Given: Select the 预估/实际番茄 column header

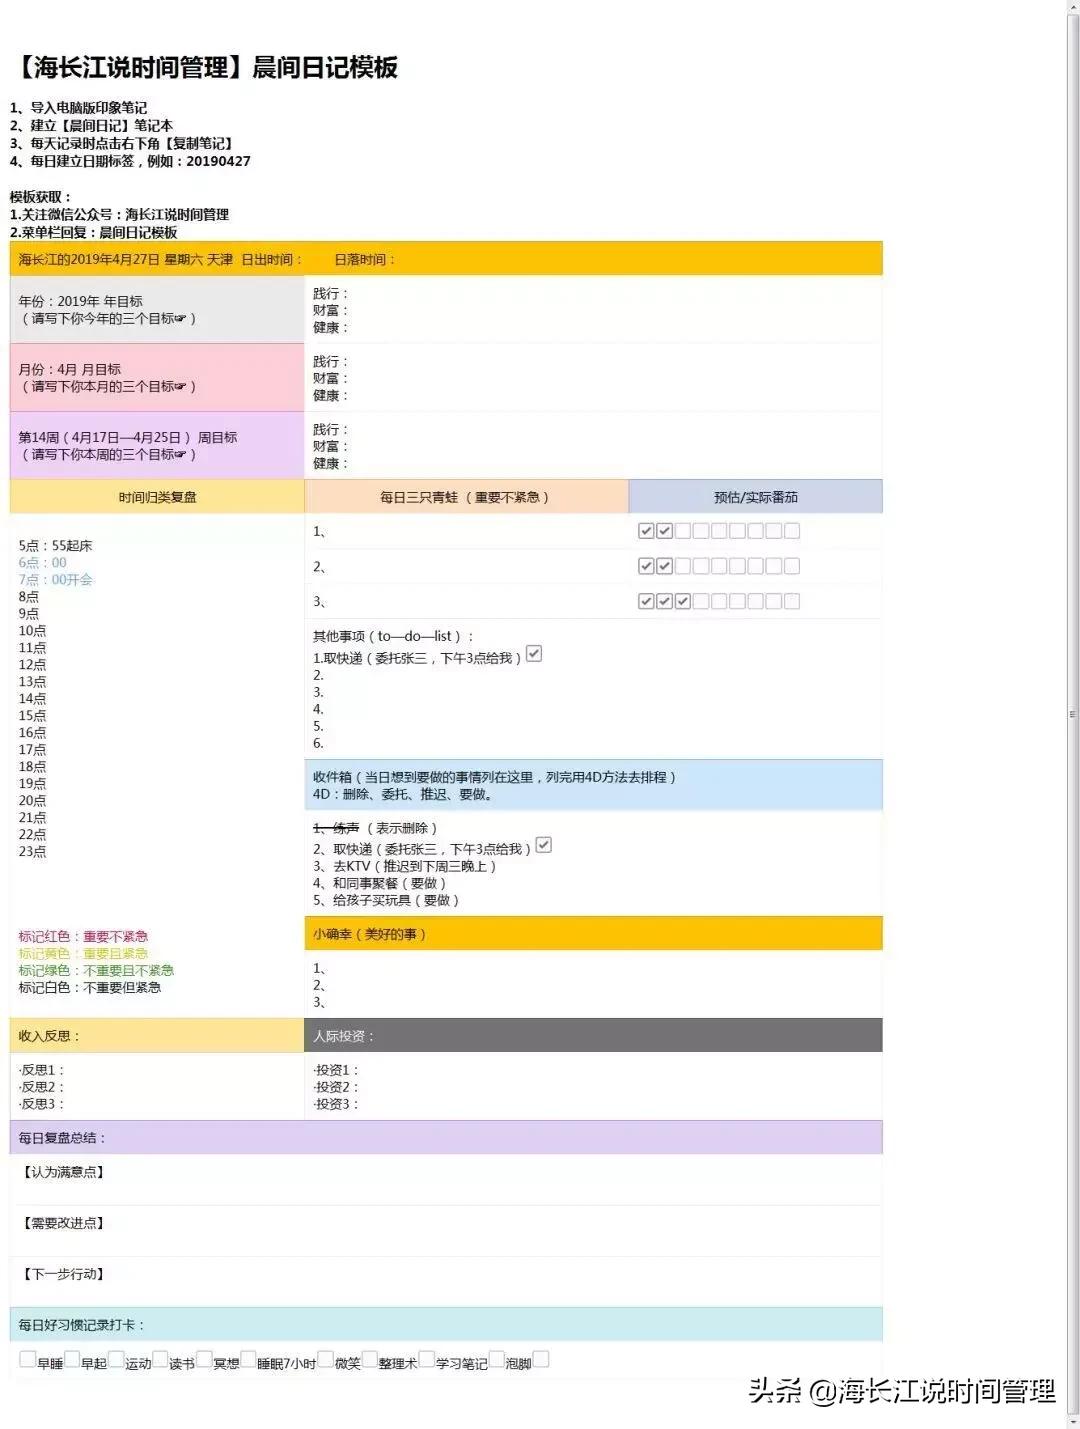Looking at the screenshot, I should coord(755,496).
